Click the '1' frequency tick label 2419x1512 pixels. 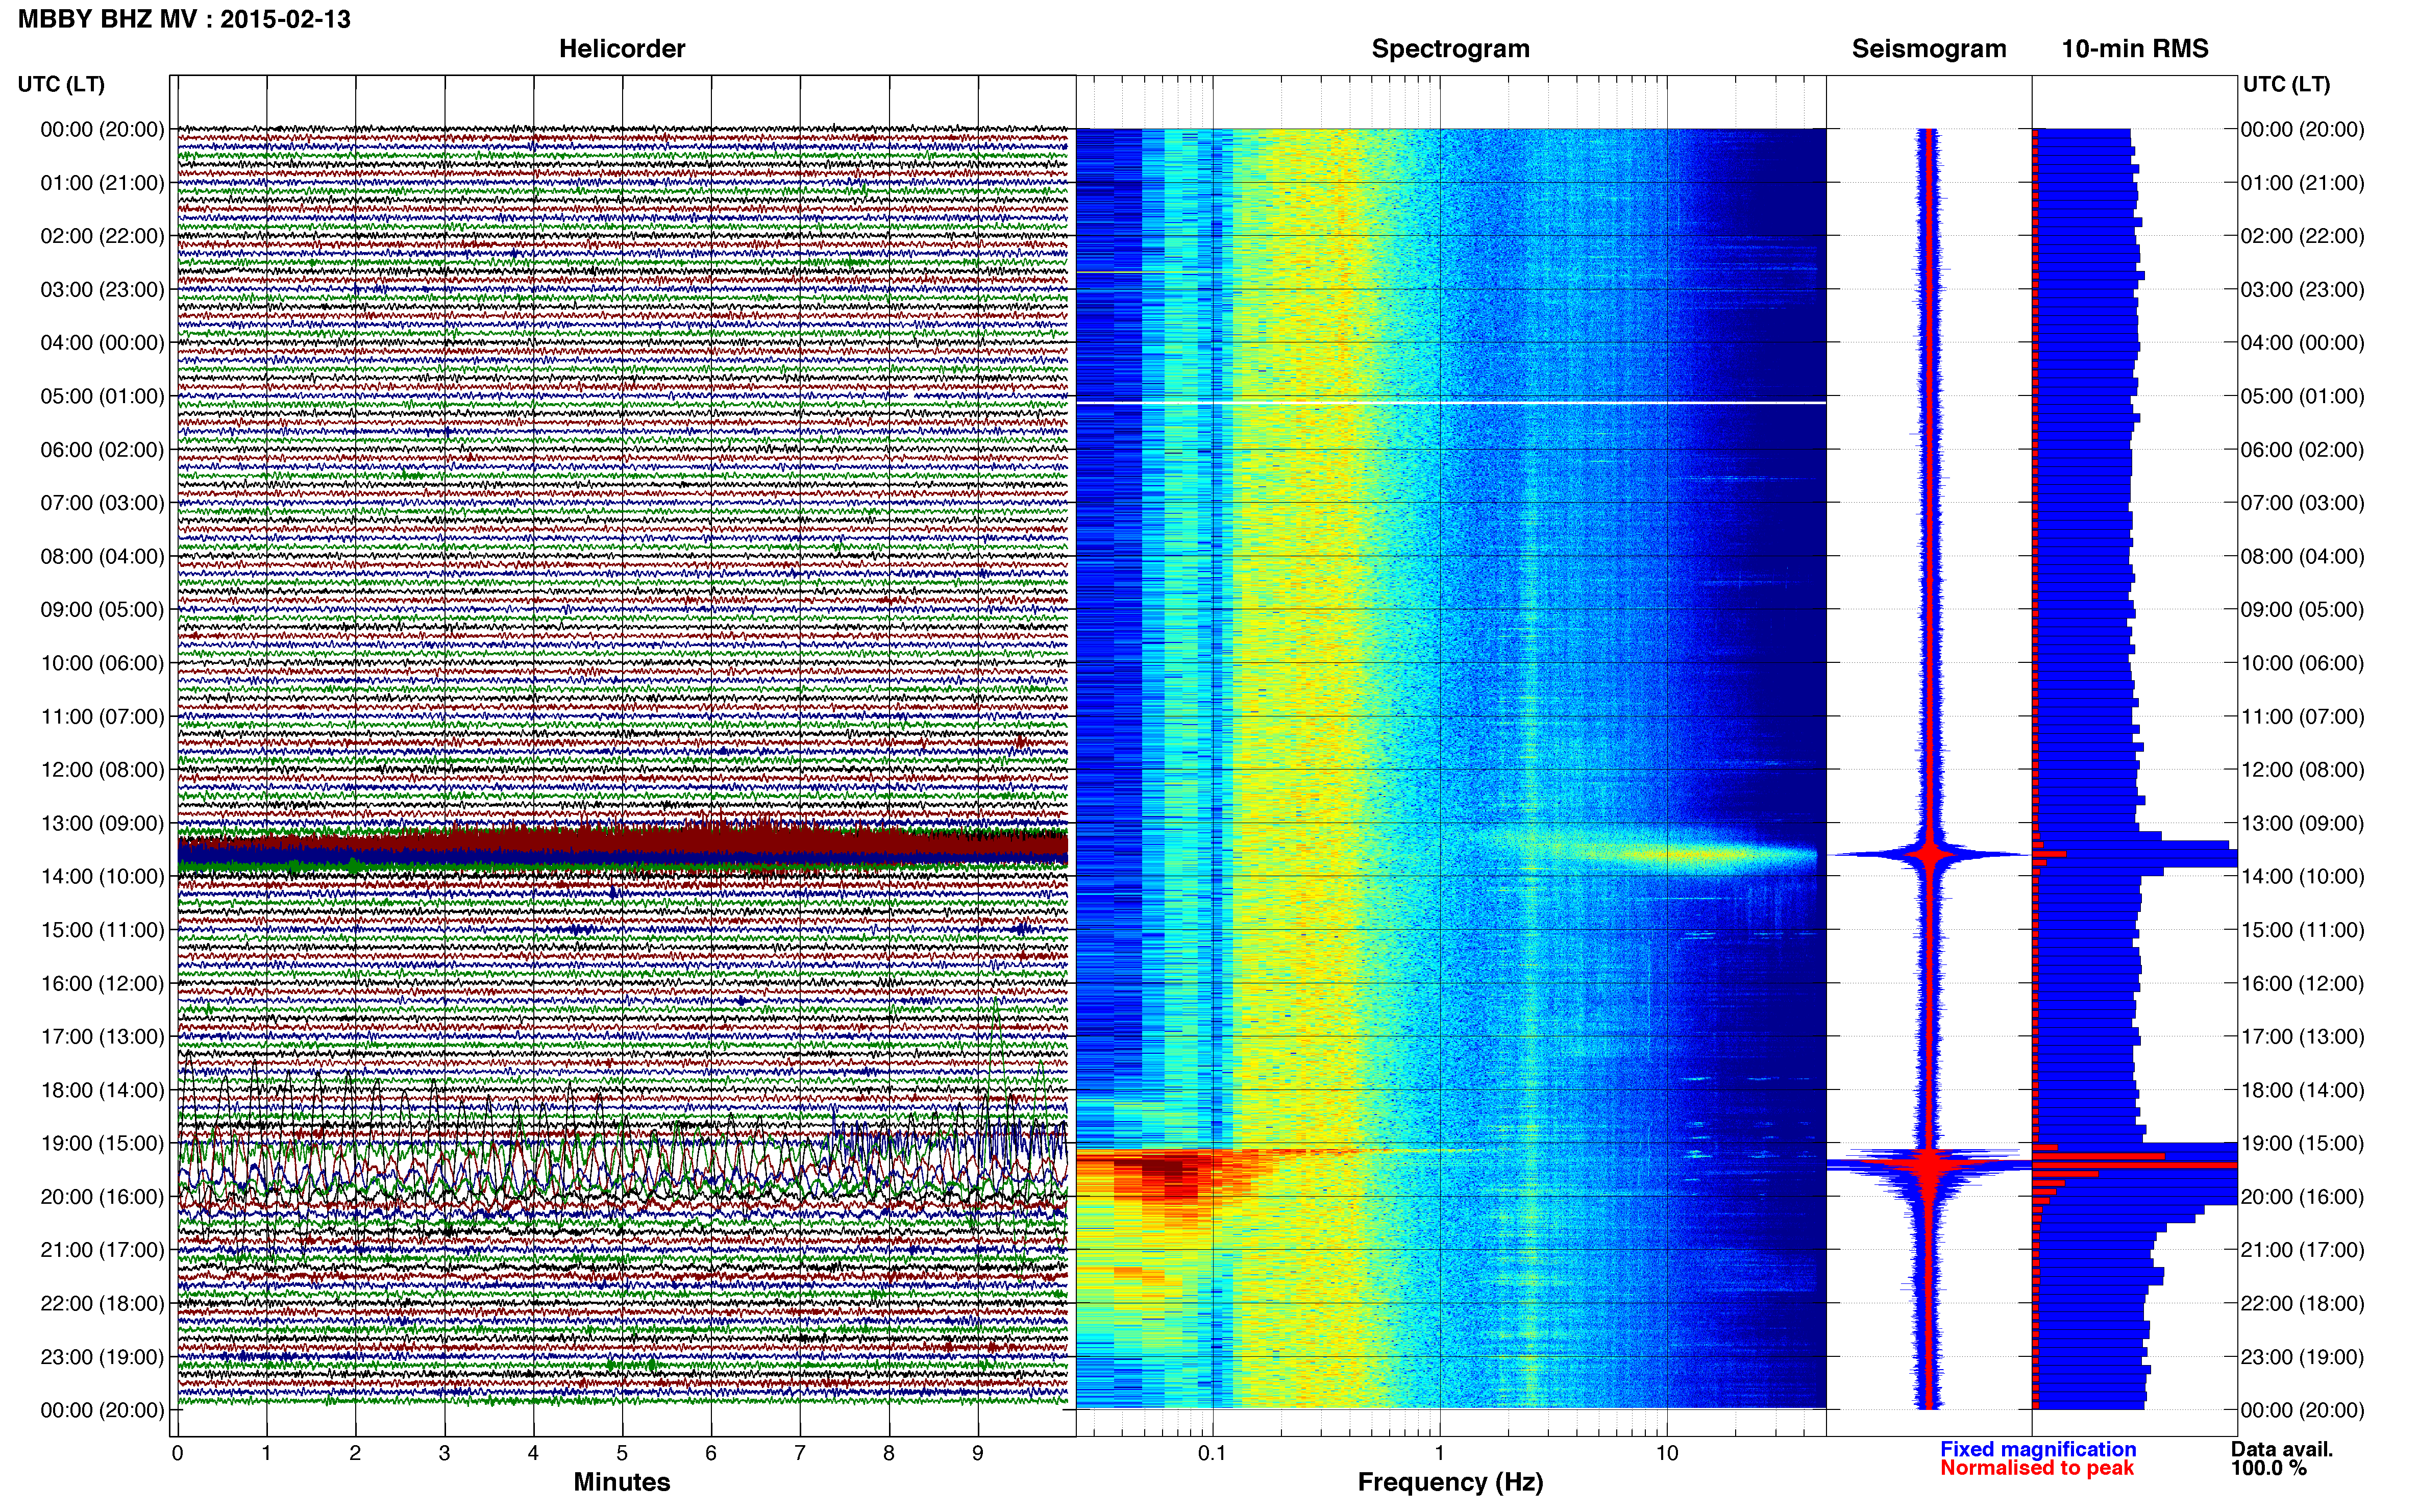tap(1439, 1453)
